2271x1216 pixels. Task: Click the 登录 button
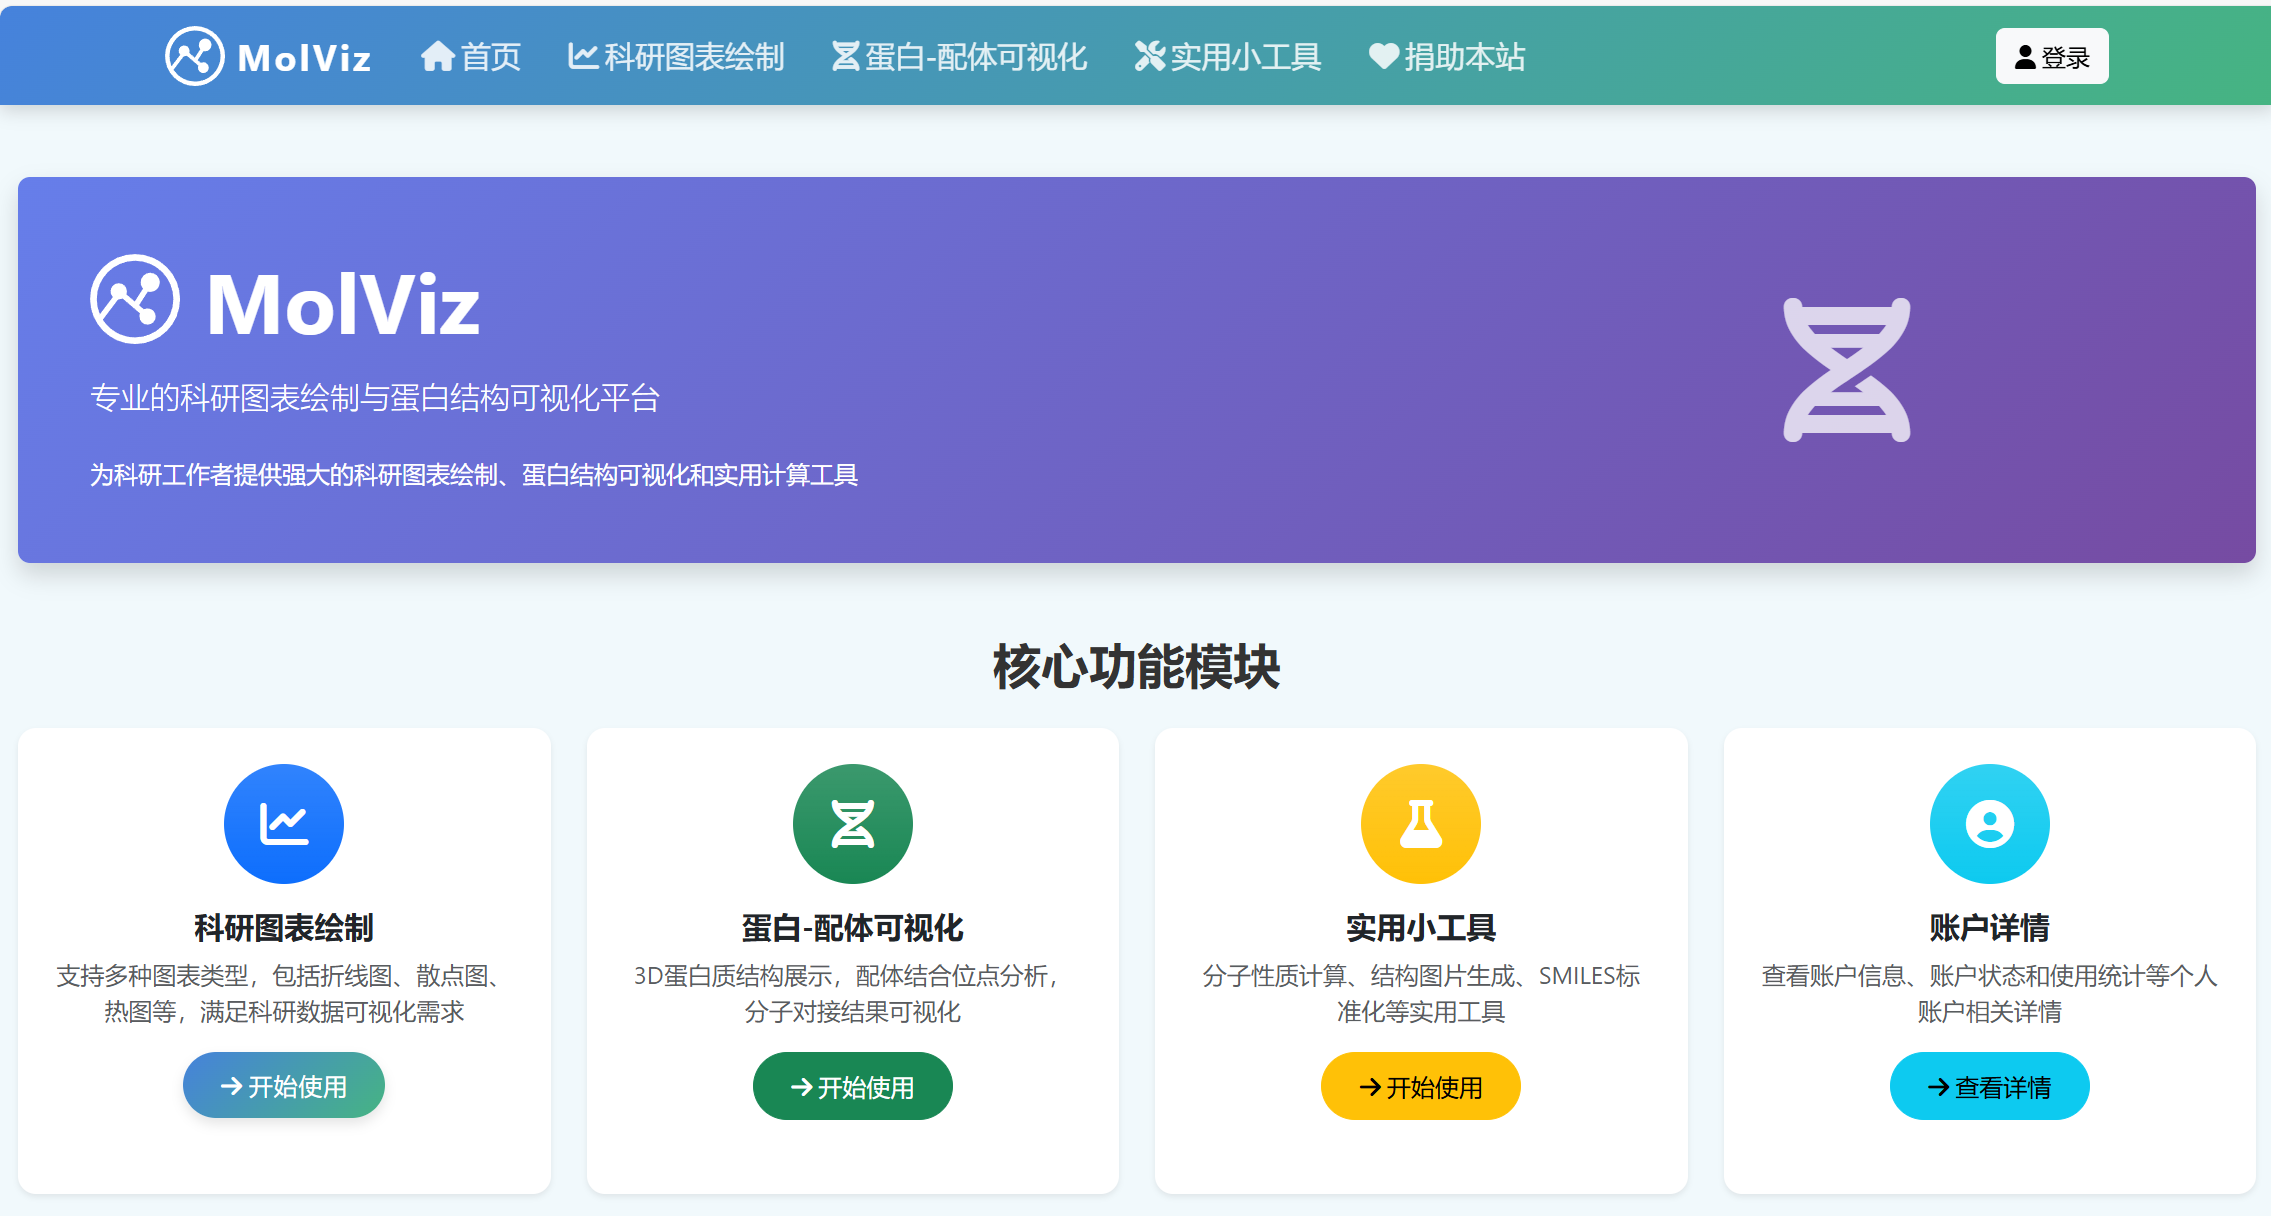point(2051,57)
